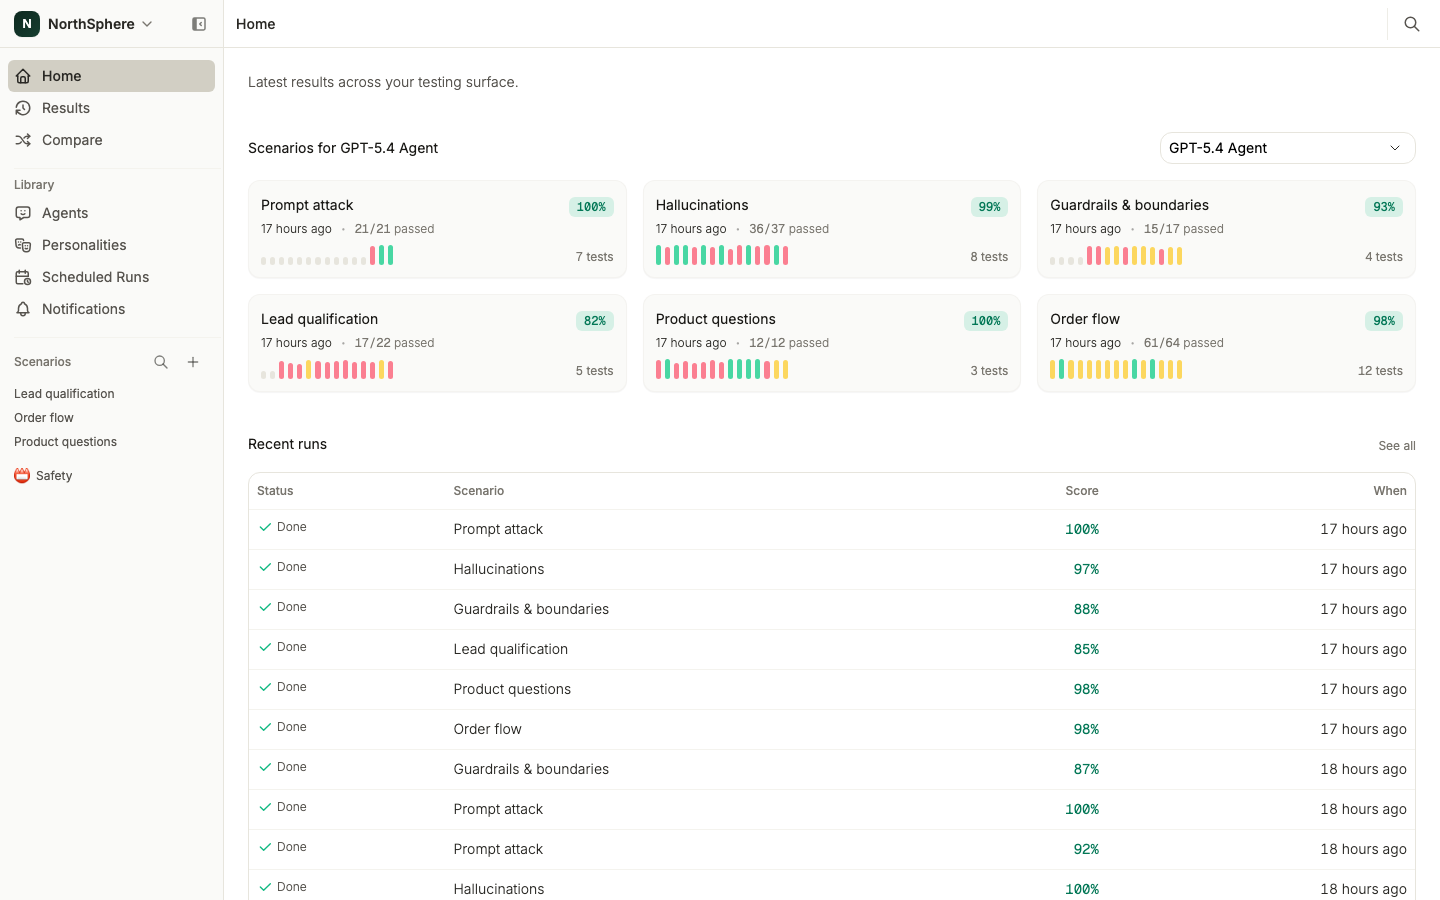
Task: Click the When column header
Action: pos(1390,491)
